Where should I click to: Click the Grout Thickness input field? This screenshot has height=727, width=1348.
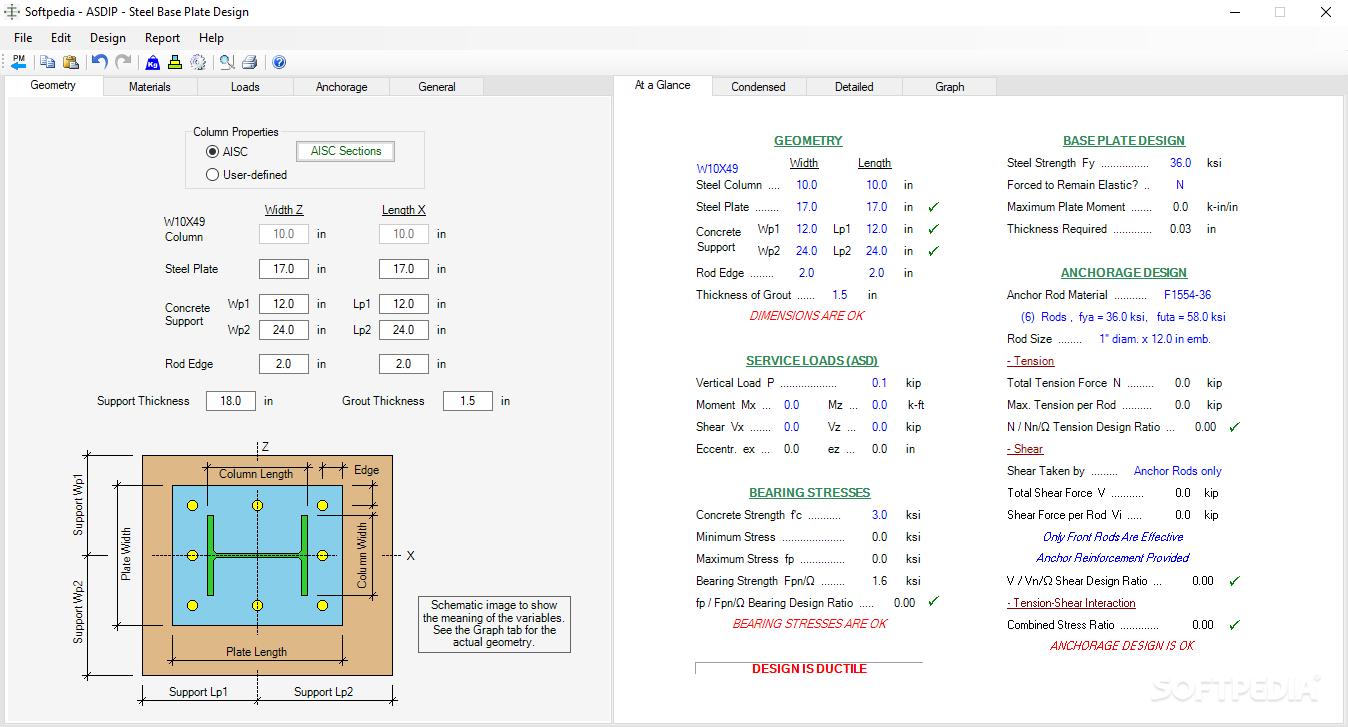[x=468, y=401]
